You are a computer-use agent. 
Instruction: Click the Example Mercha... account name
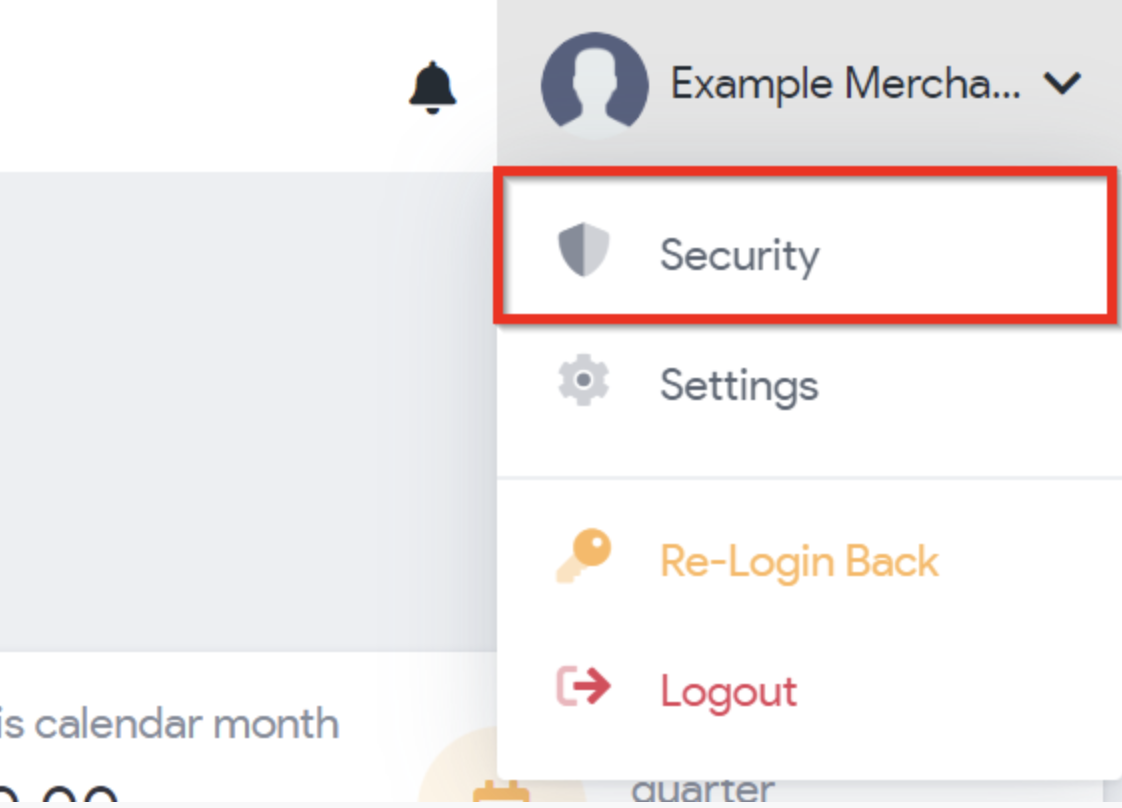pyautogui.click(x=845, y=84)
